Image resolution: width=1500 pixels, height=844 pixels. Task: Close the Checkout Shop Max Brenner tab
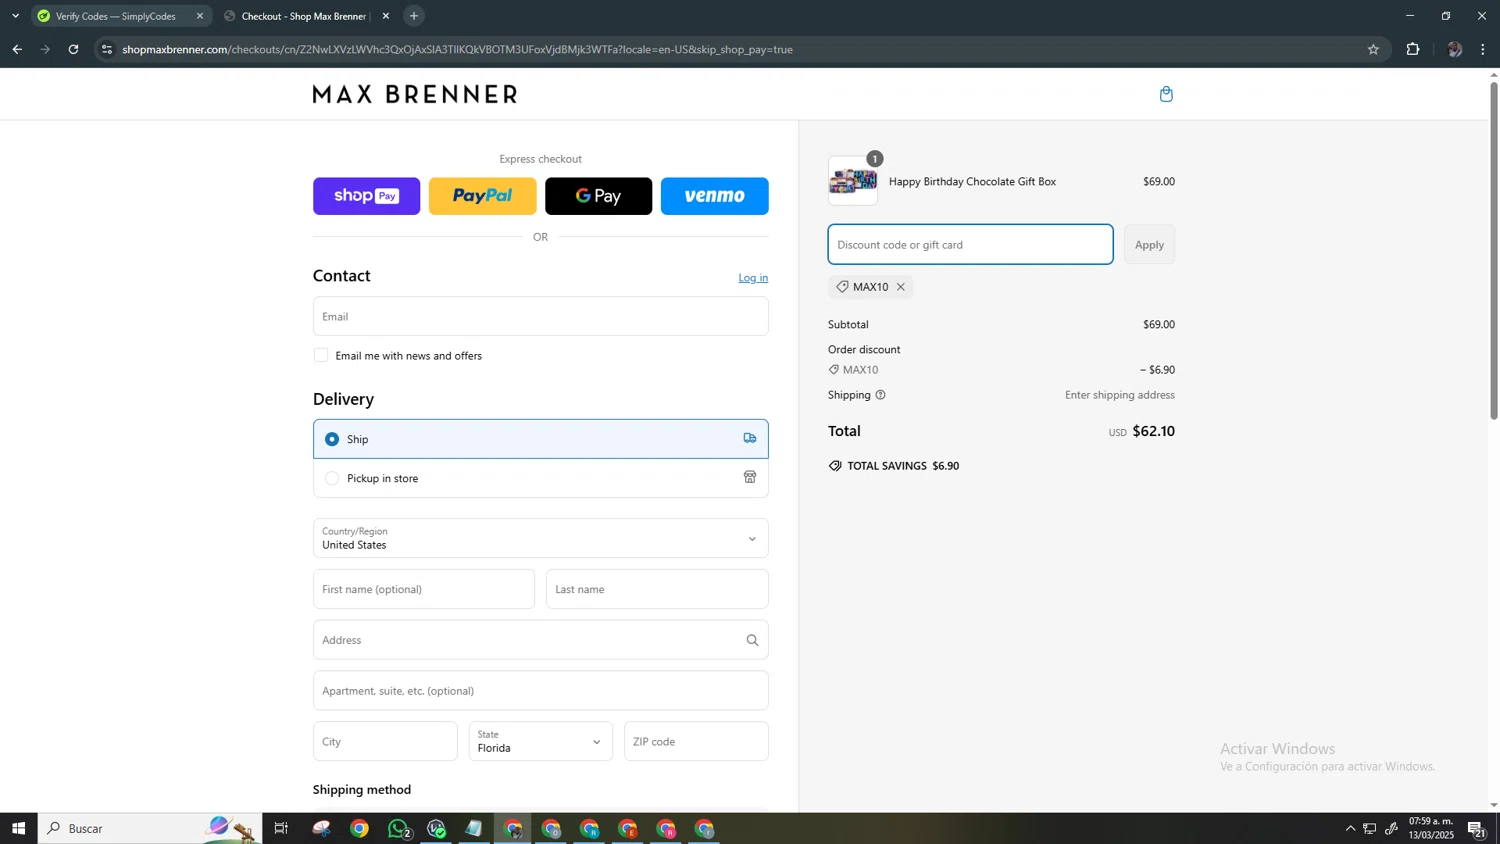(386, 16)
